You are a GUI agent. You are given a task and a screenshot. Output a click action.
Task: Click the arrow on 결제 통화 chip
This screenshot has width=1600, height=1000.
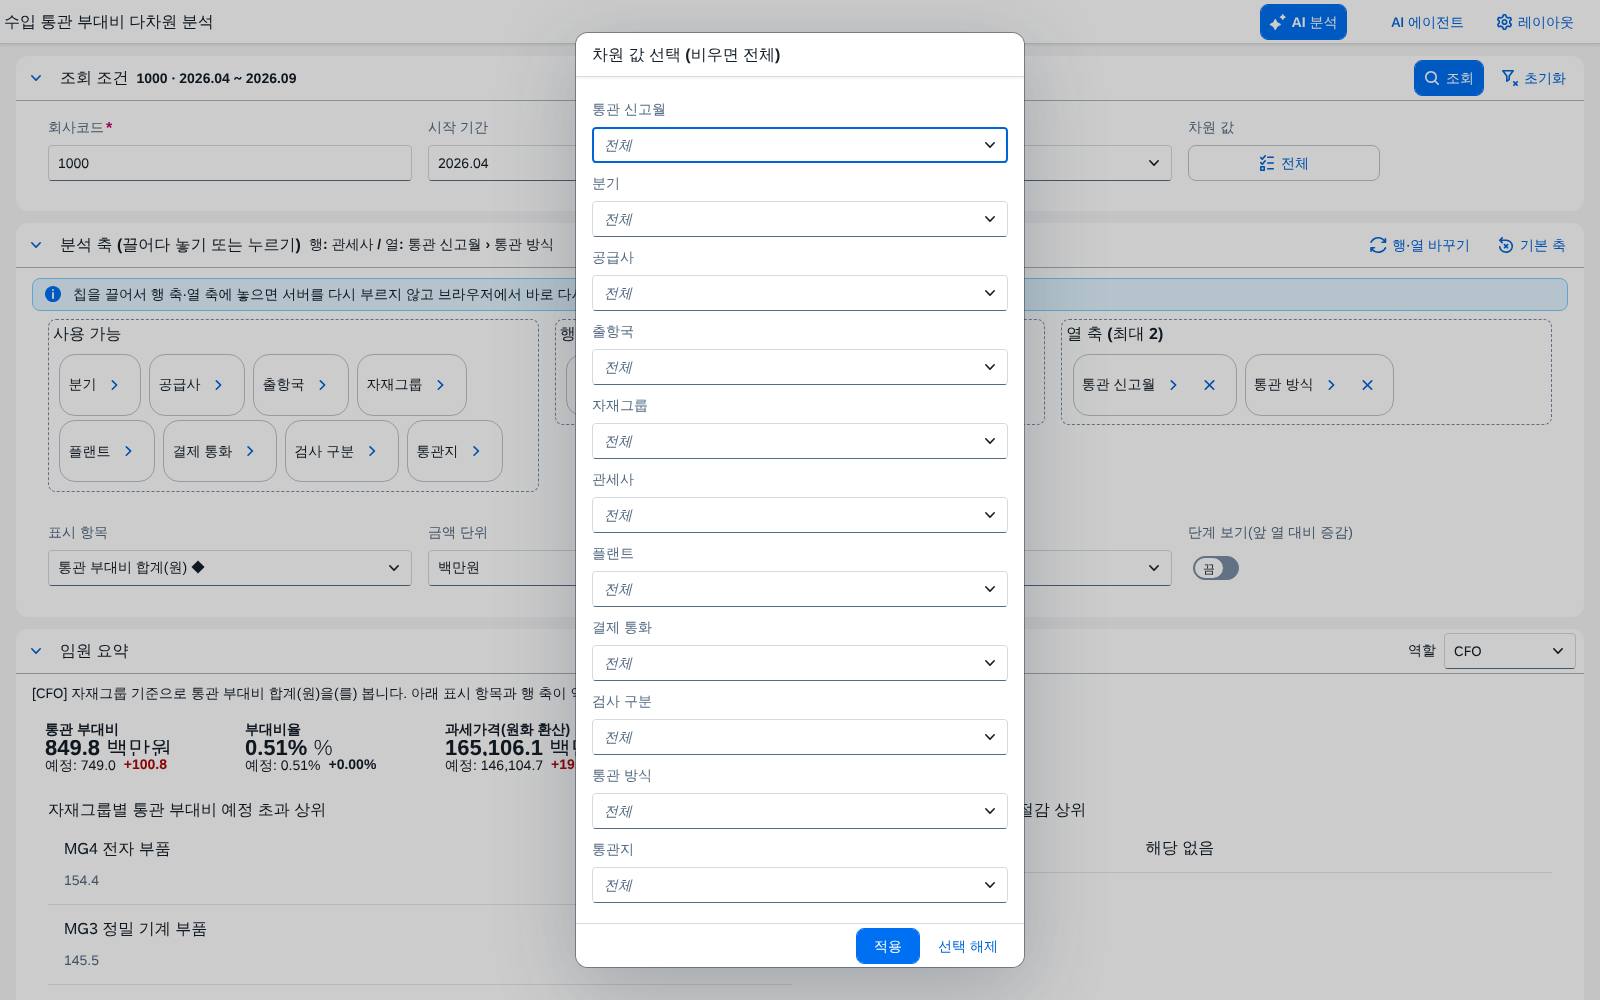(250, 451)
